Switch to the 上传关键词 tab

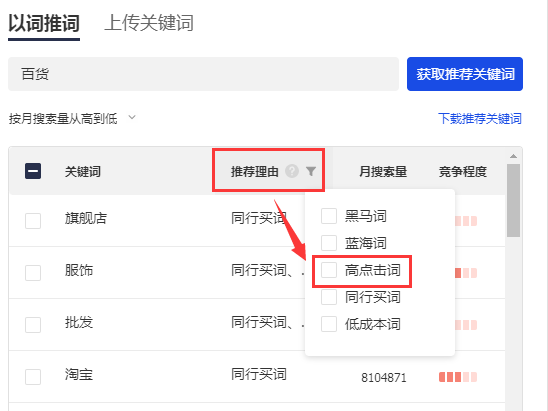point(149,23)
